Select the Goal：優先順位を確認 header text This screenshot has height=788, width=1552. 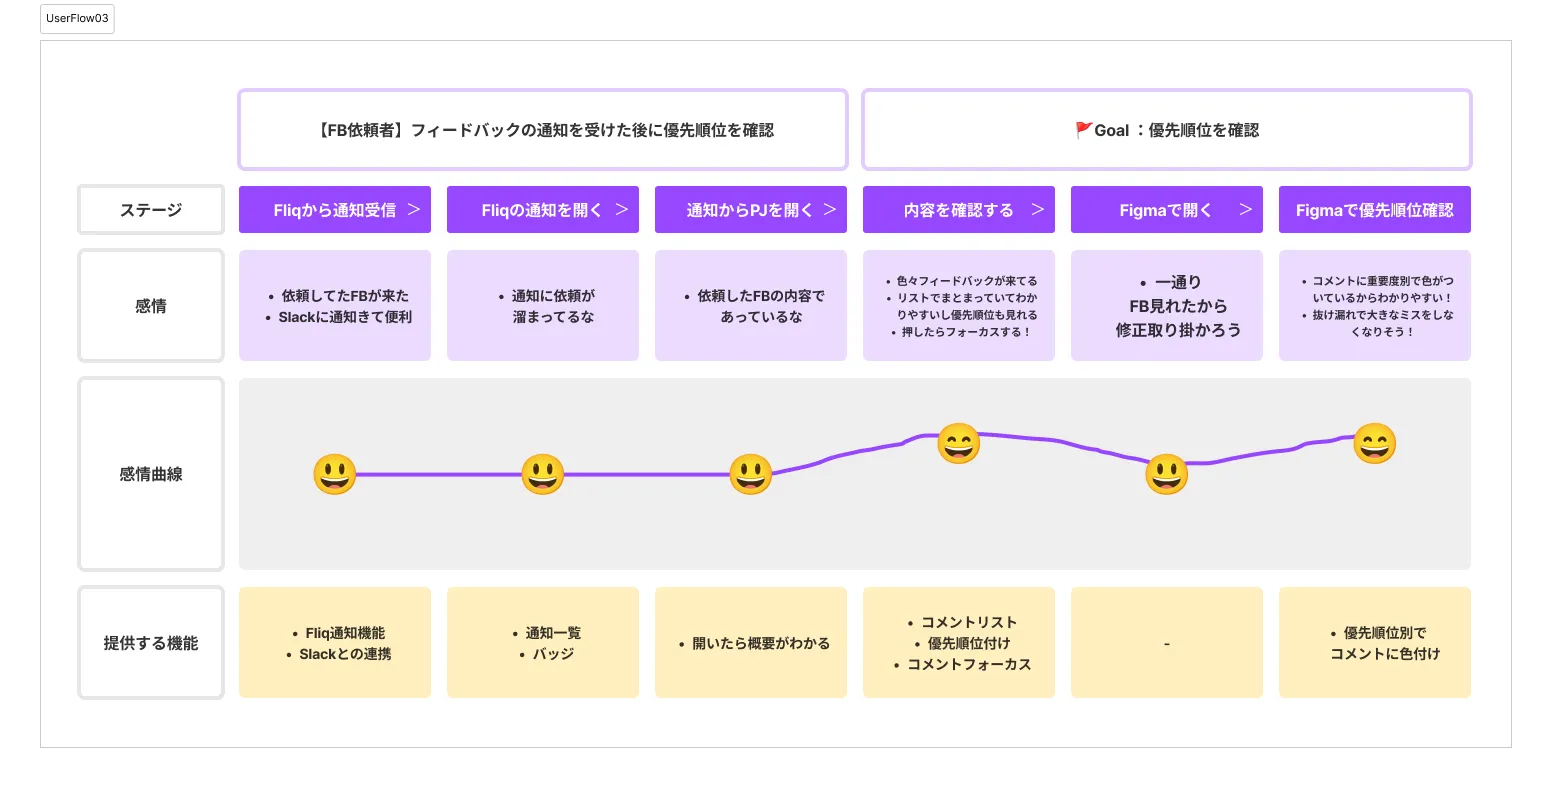pos(1176,130)
